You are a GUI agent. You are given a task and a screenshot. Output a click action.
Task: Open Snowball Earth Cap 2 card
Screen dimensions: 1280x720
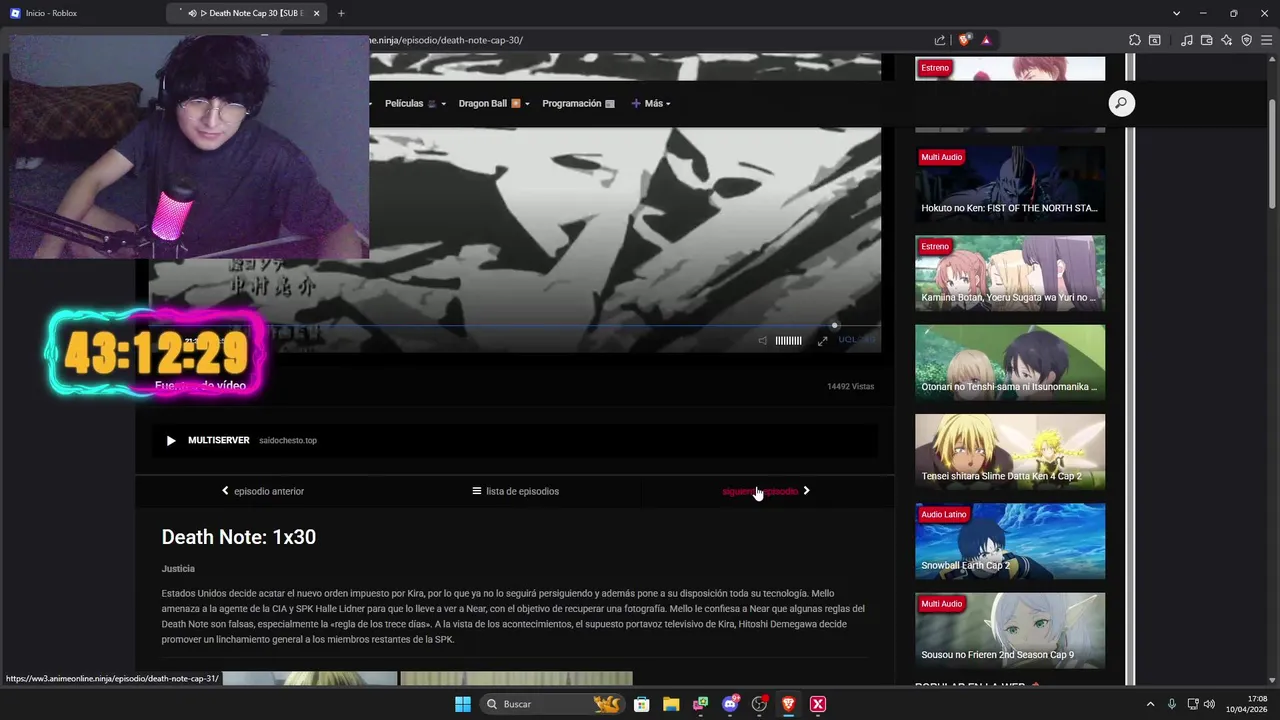pyautogui.click(x=1010, y=540)
